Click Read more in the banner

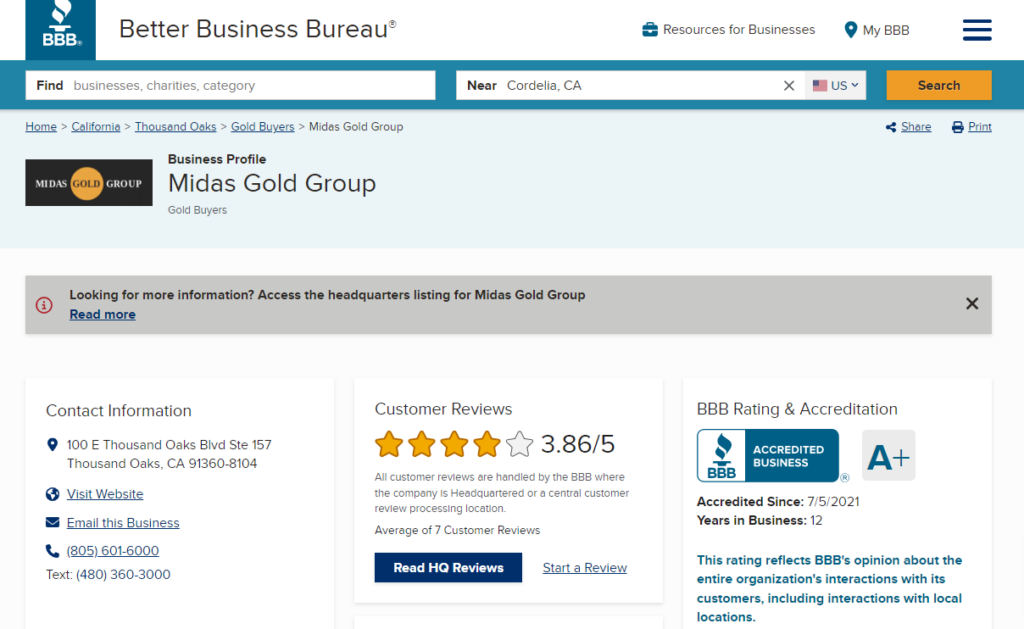coord(102,314)
